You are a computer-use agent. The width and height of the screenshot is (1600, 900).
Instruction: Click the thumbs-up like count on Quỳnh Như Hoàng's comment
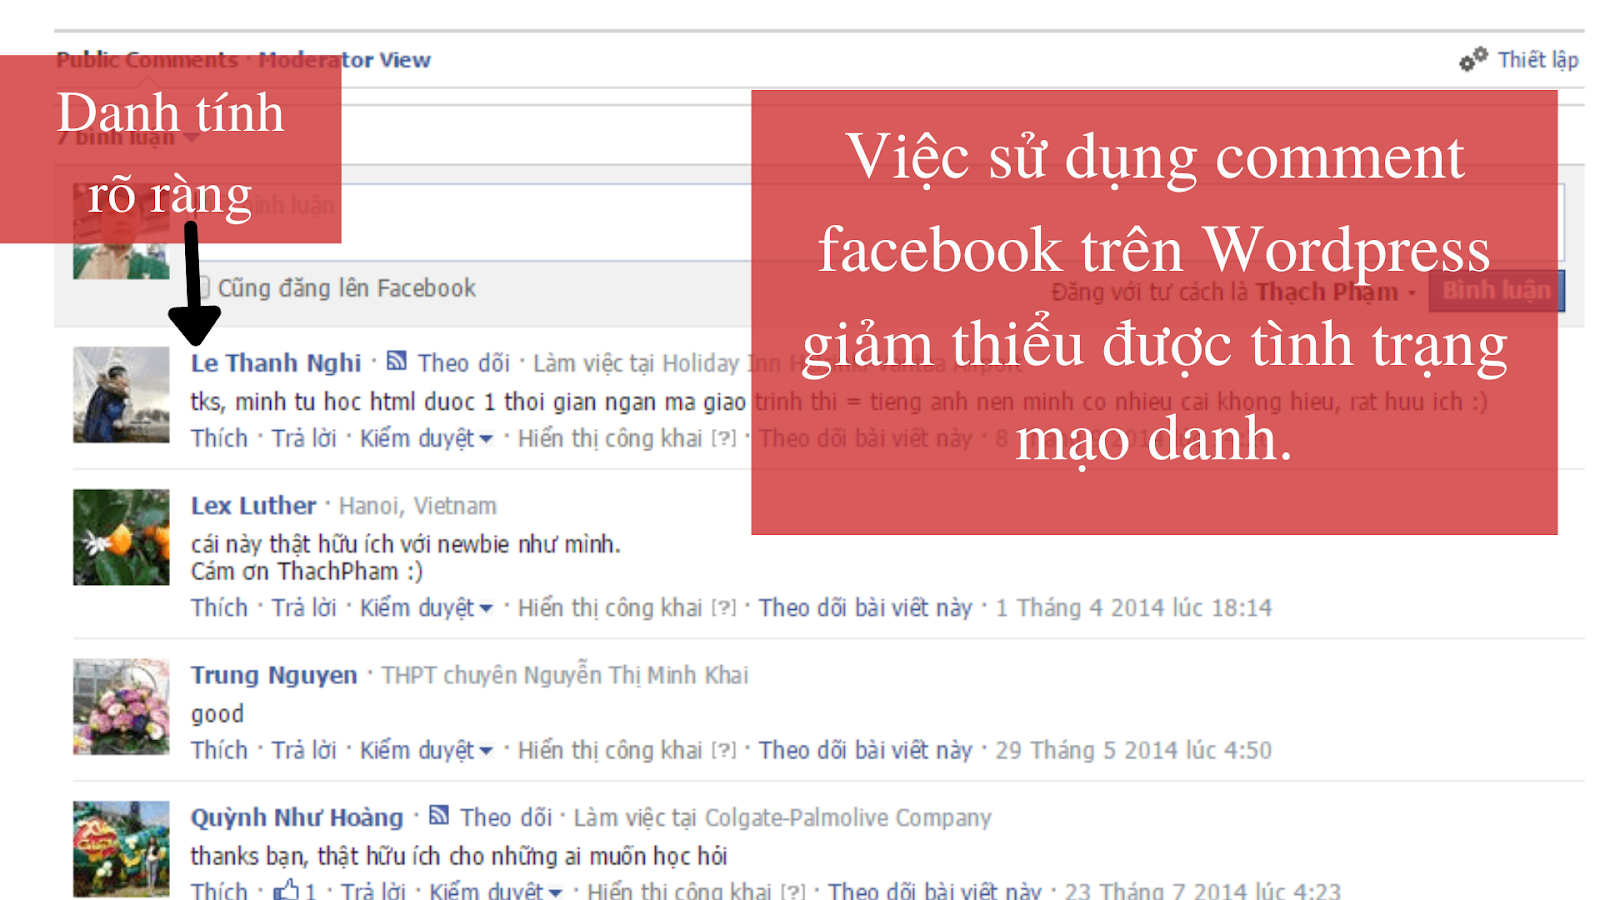[295, 890]
